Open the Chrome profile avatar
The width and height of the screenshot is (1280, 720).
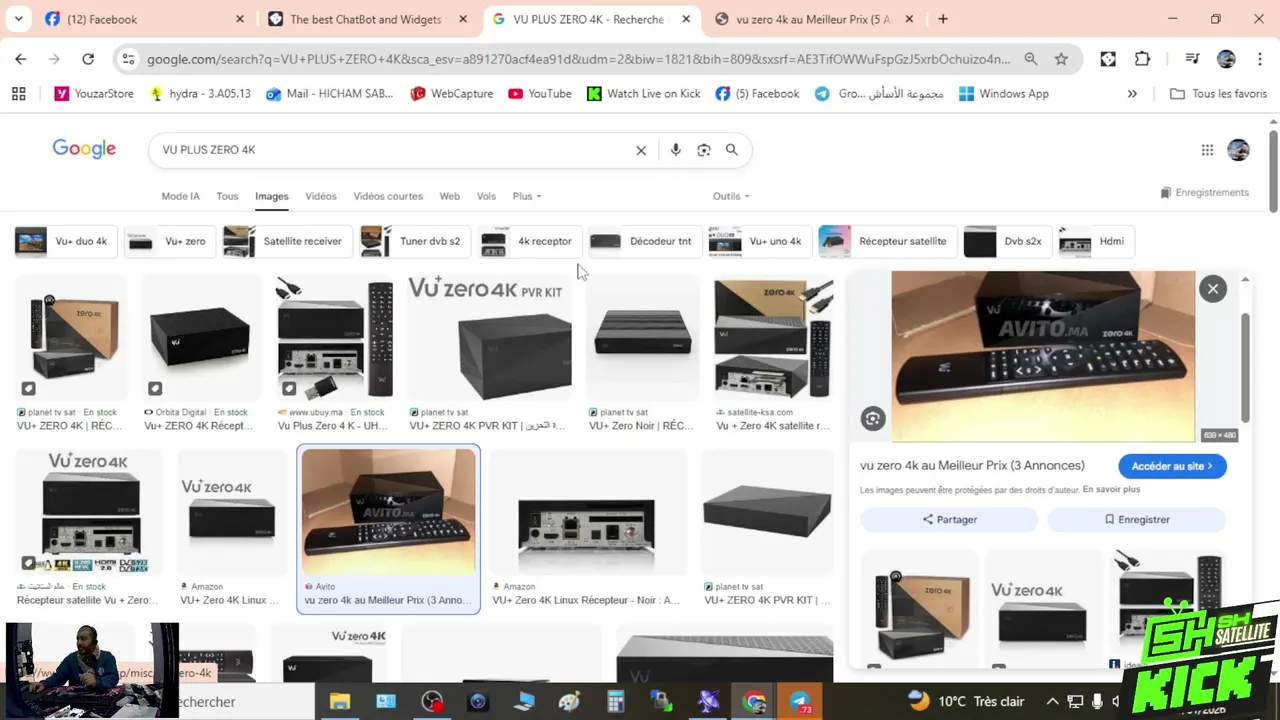(x=1226, y=59)
